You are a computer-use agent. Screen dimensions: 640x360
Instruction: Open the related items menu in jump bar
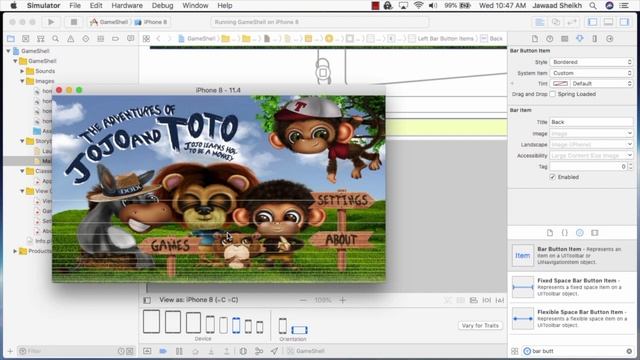[x=146, y=39]
